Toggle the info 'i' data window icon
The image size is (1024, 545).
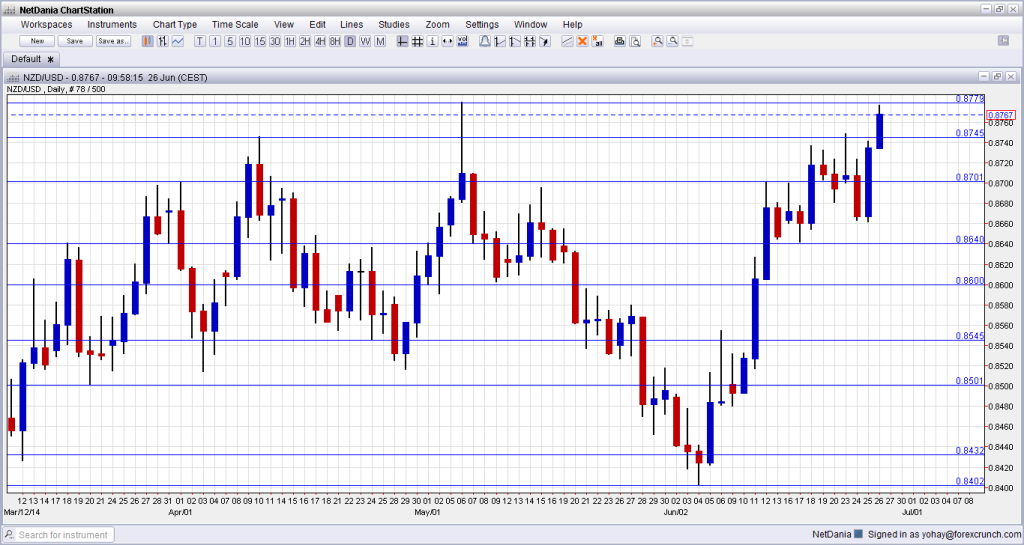click(x=432, y=41)
